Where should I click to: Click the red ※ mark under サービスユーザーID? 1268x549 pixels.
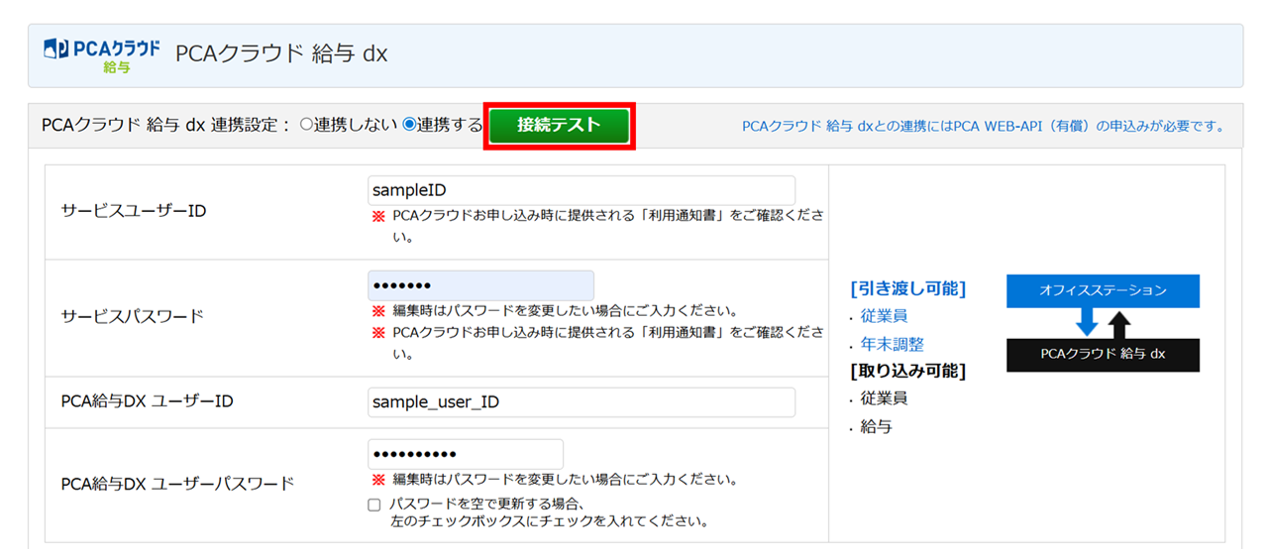pyautogui.click(x=378, y=215)
